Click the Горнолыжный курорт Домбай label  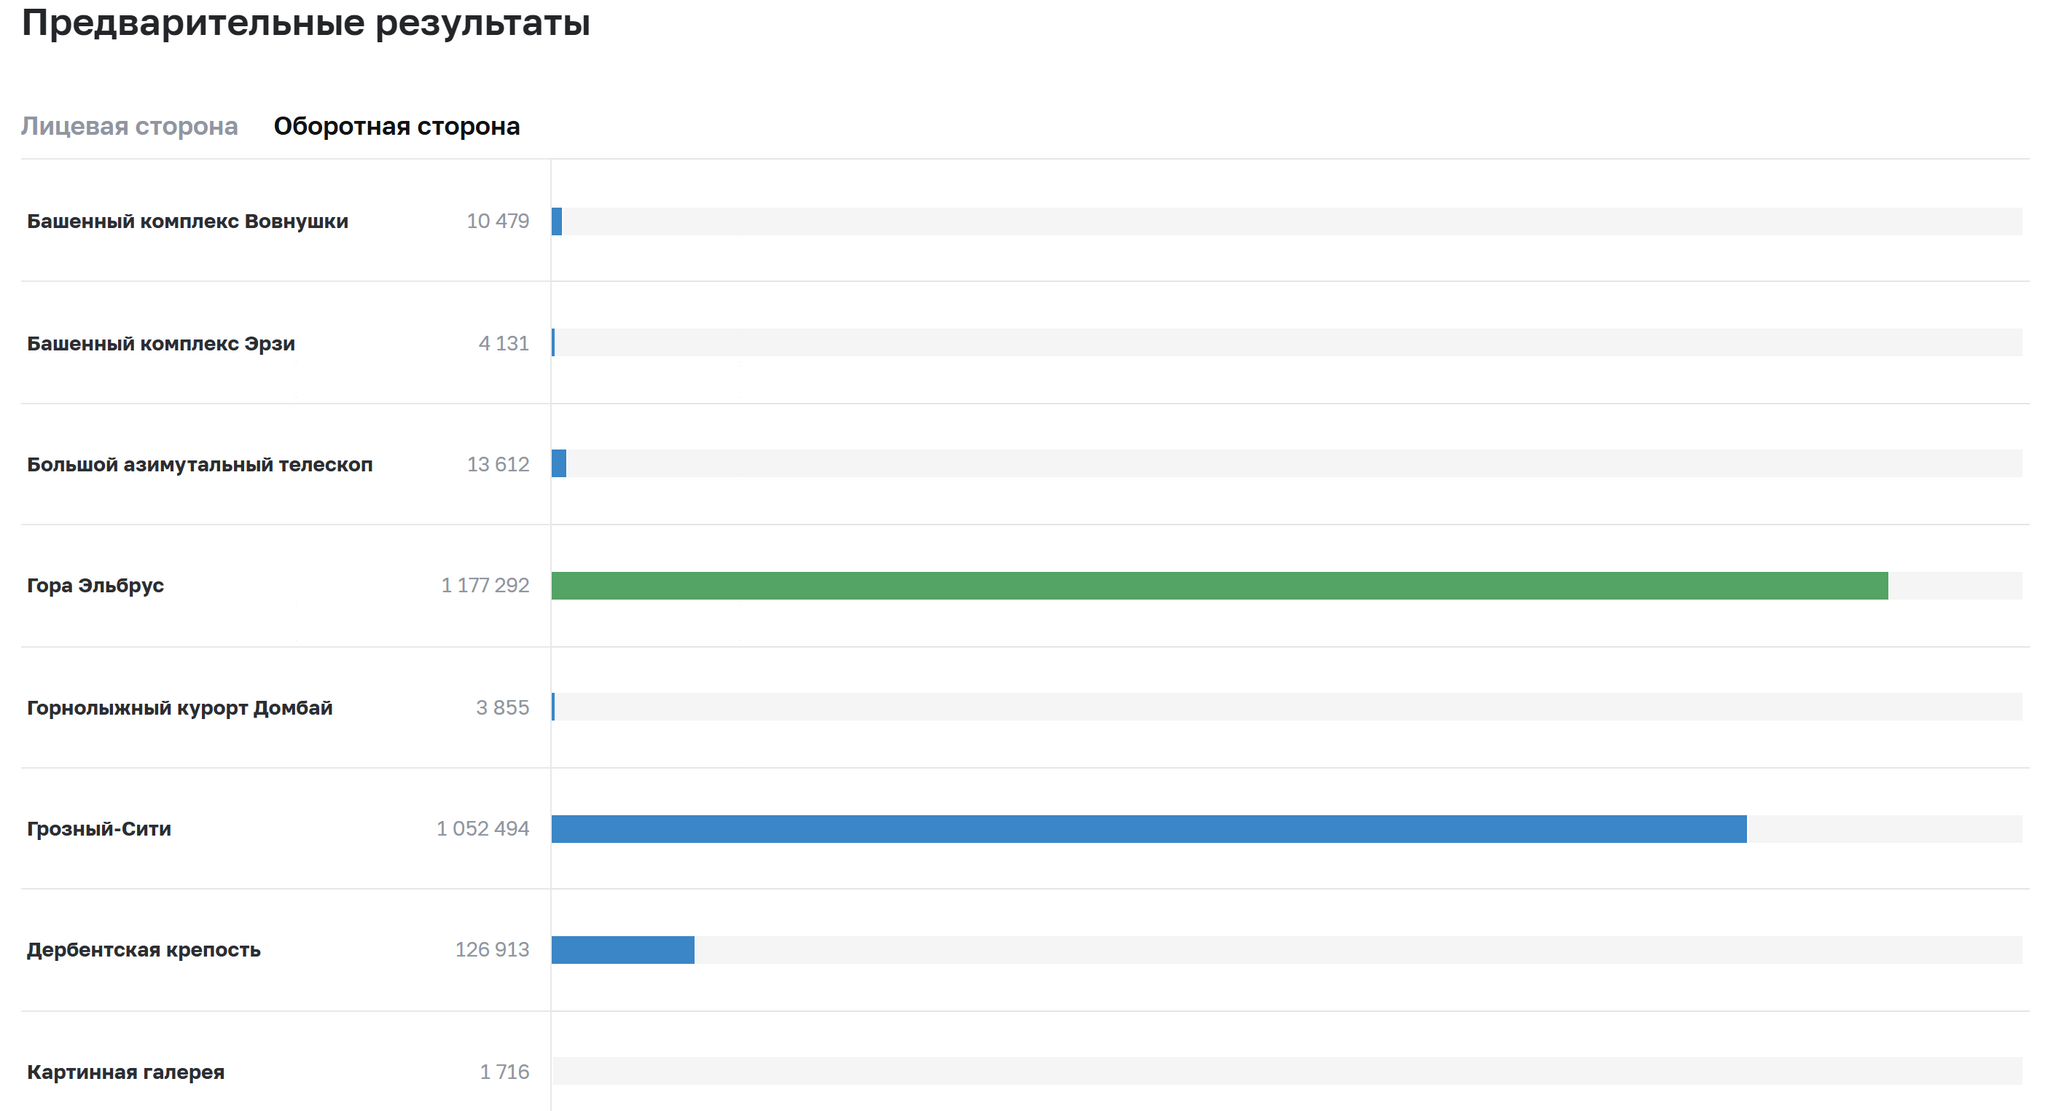tap(179, 708)
